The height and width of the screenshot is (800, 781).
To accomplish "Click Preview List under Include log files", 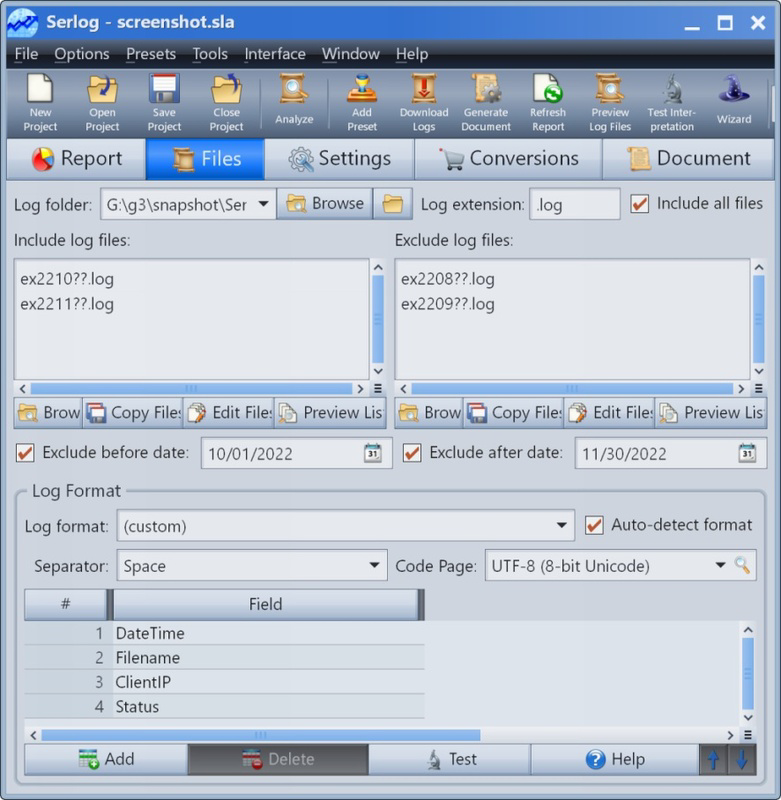I will [x=330, y=413].
